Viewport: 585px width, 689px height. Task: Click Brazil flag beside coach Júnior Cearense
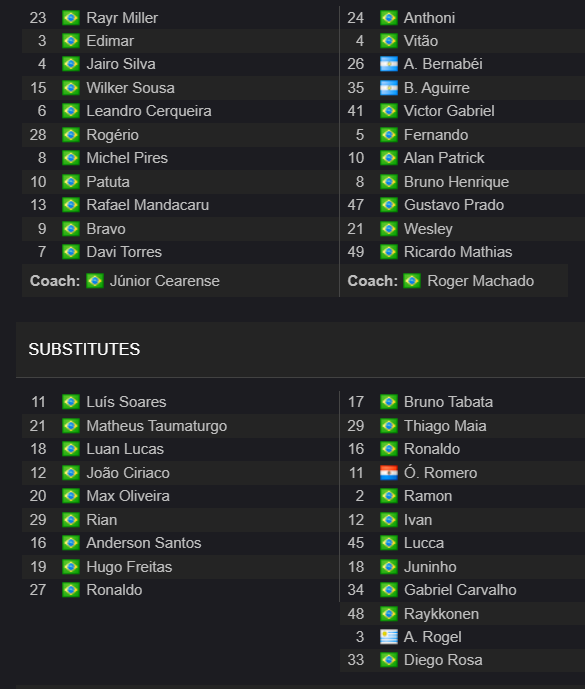95,281
